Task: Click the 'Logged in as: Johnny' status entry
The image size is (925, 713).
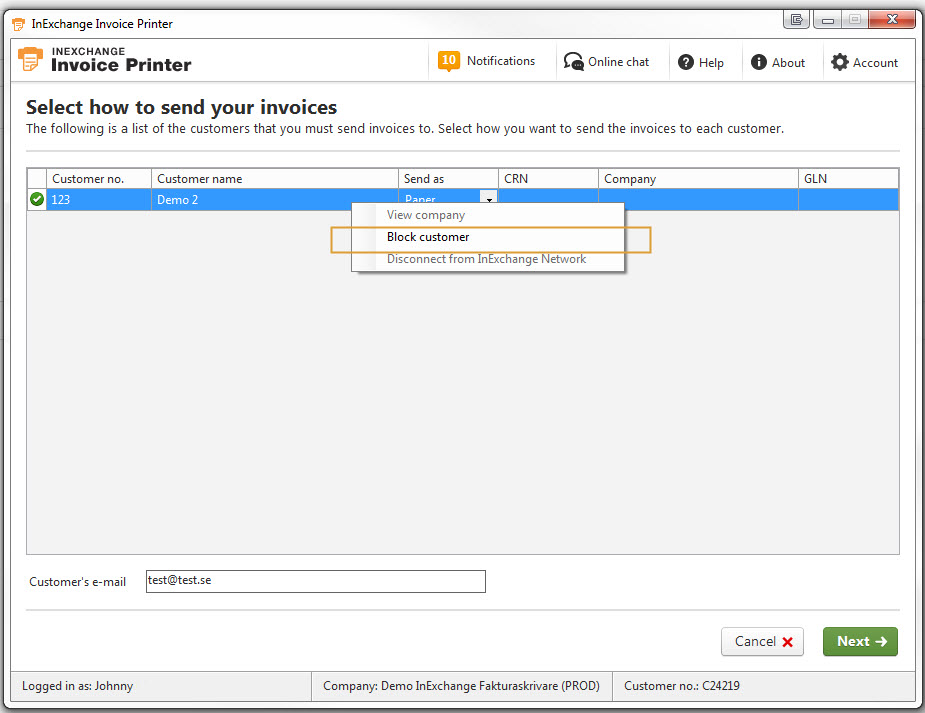Action: [x=78, y=686]
